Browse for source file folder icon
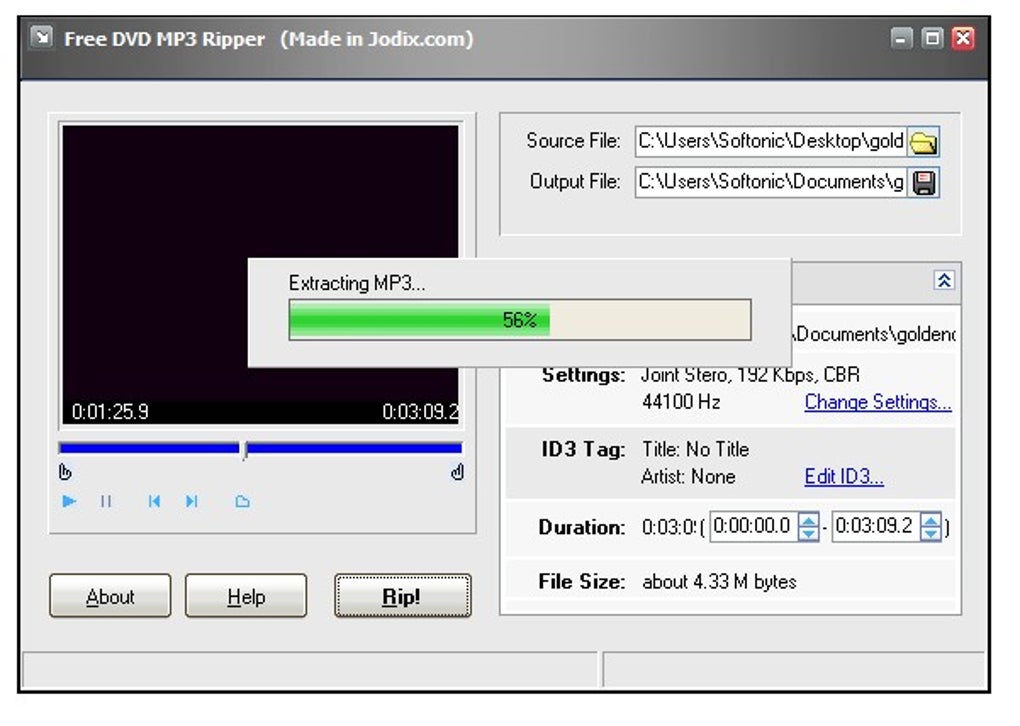The image size is (1020, 726). 923,141
